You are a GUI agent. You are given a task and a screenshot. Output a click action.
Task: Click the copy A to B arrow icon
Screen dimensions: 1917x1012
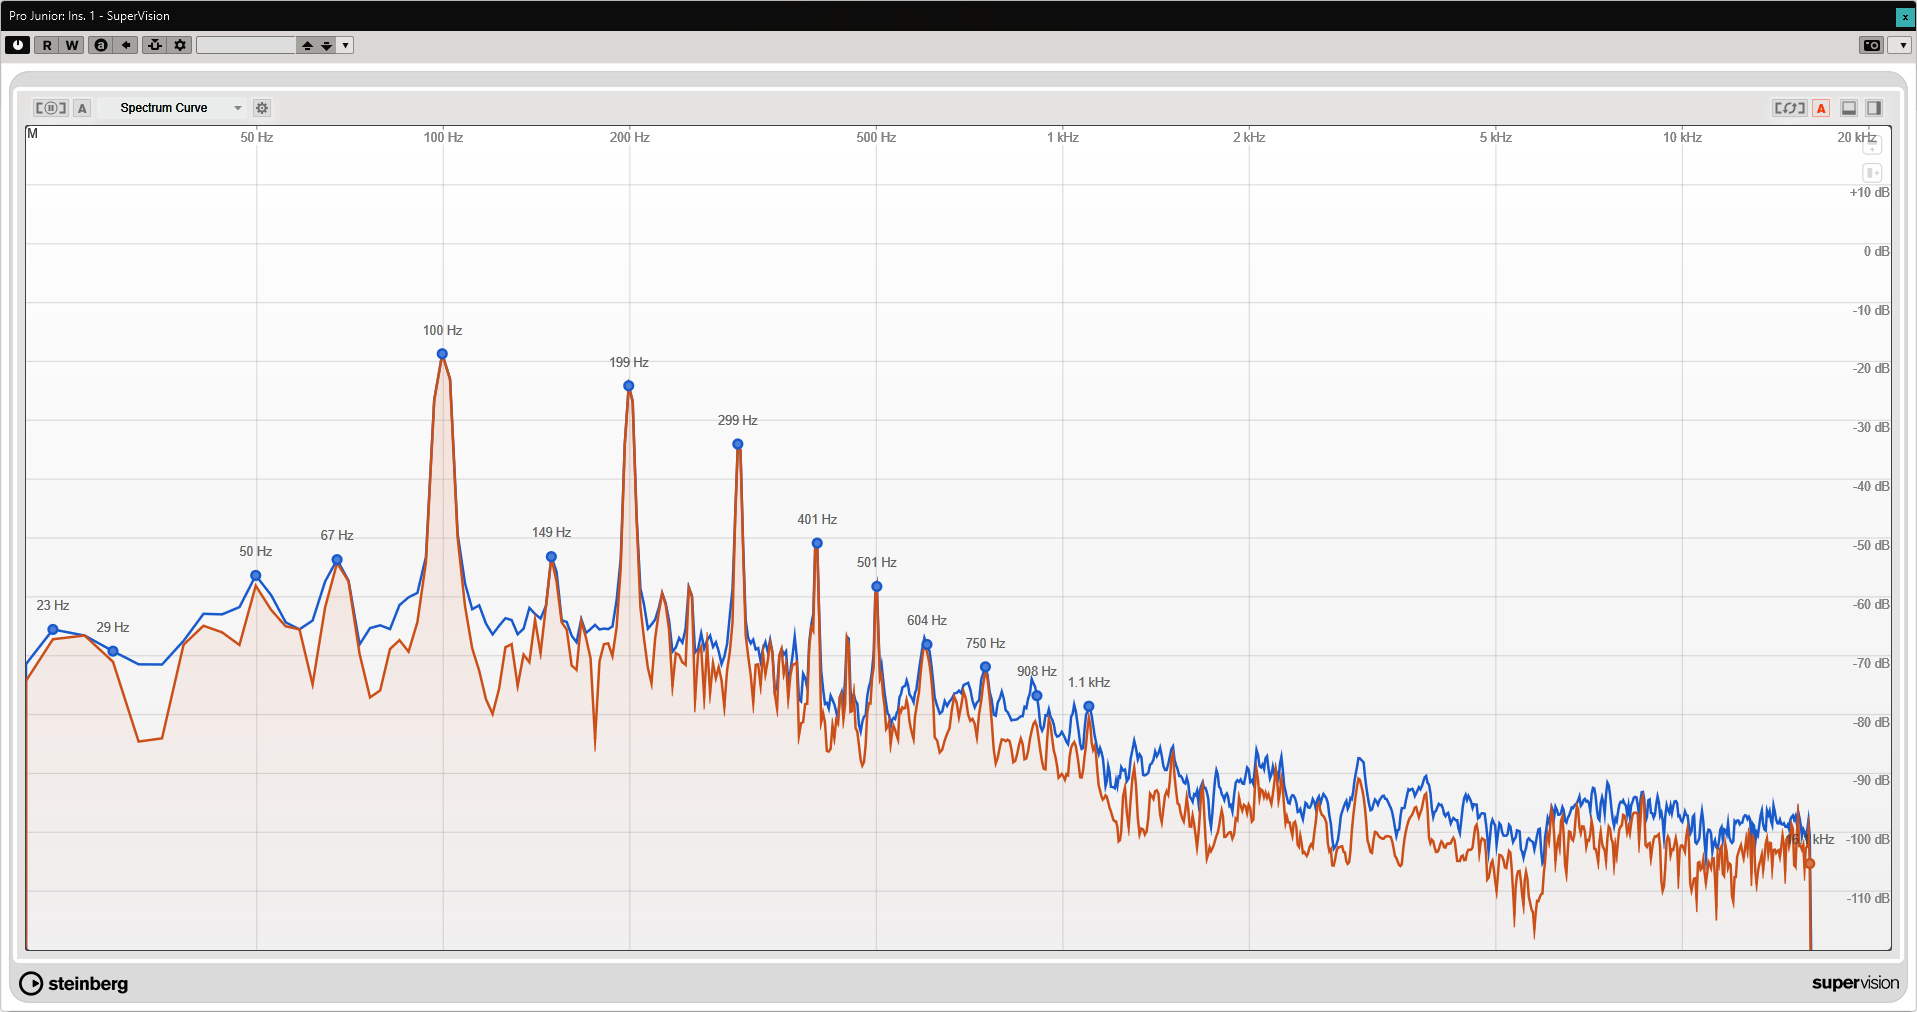coord(126,45)
